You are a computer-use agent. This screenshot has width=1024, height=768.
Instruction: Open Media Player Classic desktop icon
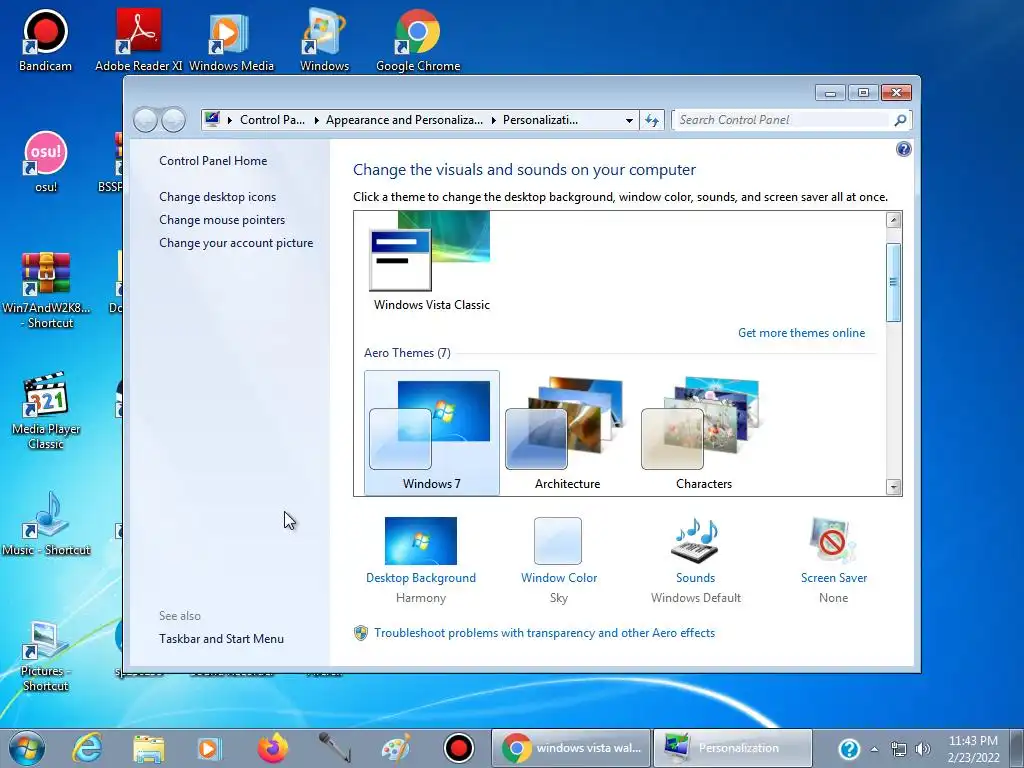click(x=46, y=410)
